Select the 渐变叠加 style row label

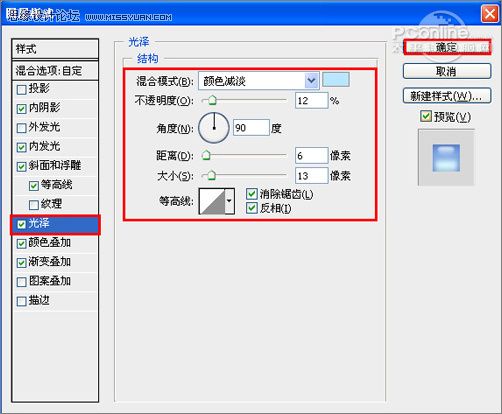[x=50, y=262]
